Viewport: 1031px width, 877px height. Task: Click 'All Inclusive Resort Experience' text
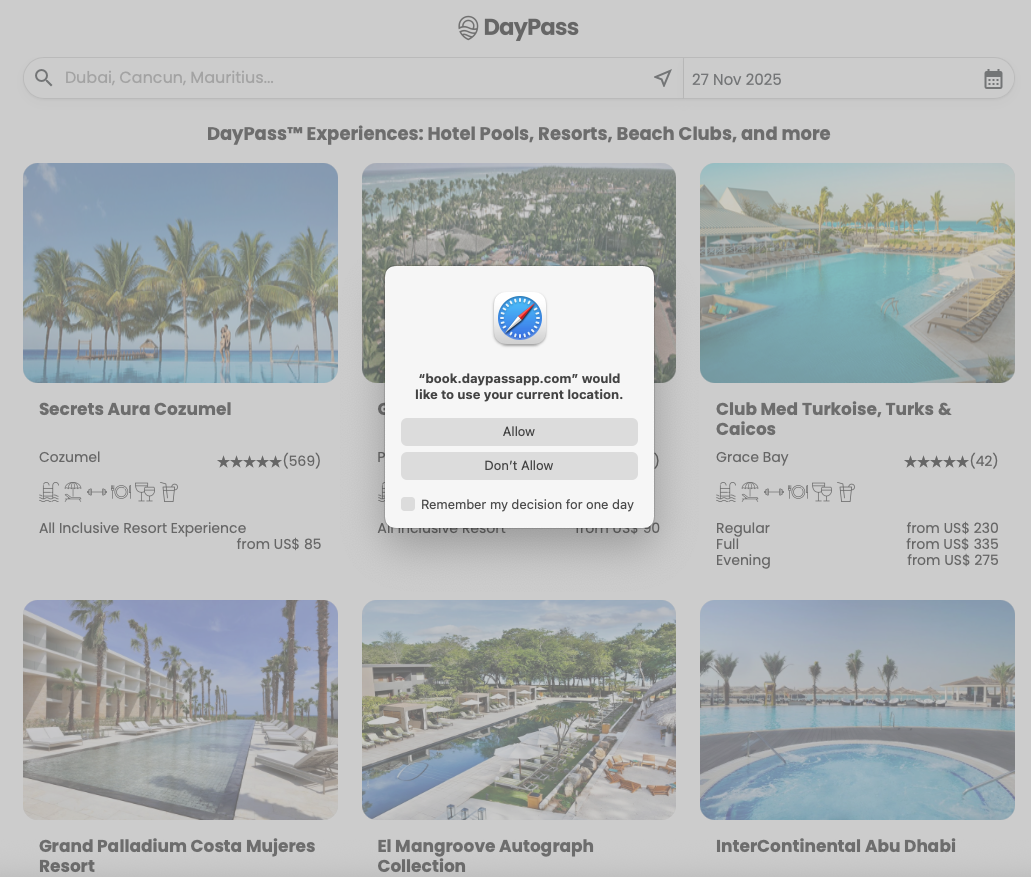pos(143,529)
